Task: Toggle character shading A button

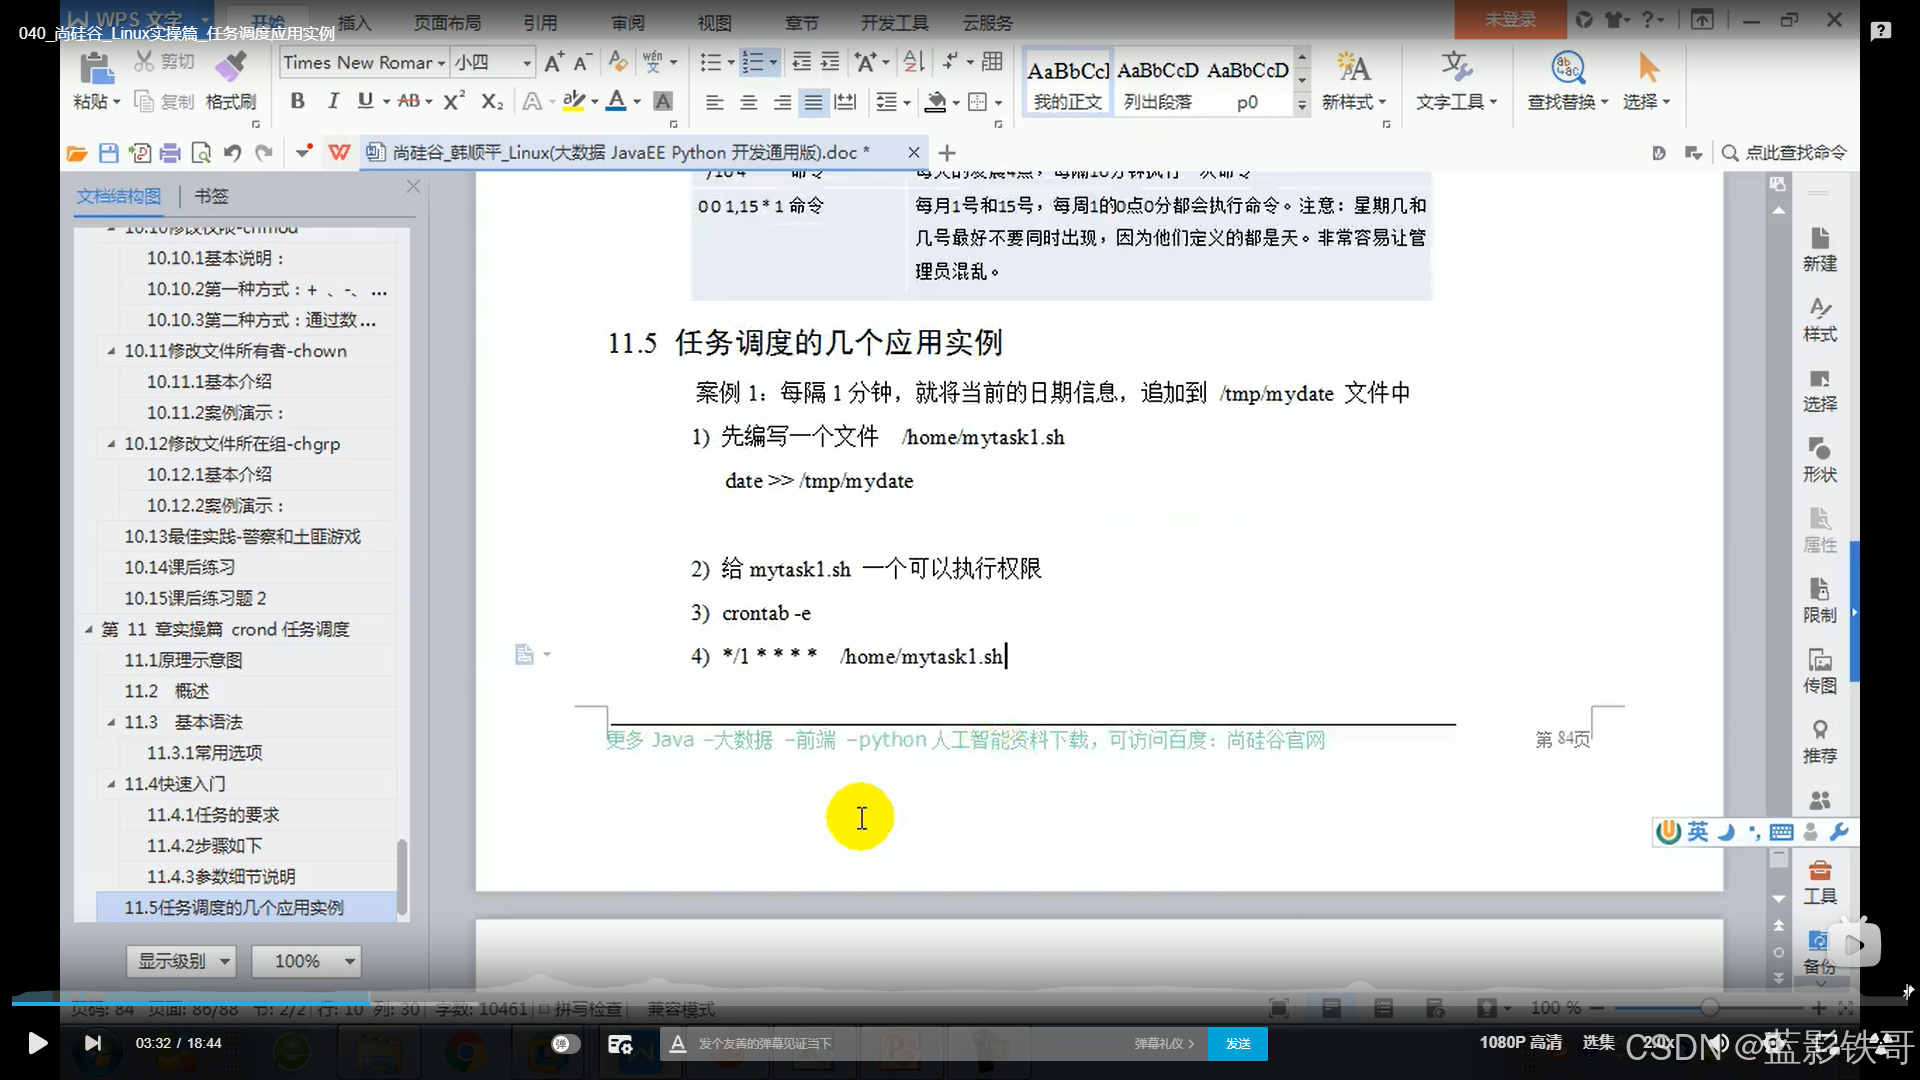Action: tap(662, 101)
